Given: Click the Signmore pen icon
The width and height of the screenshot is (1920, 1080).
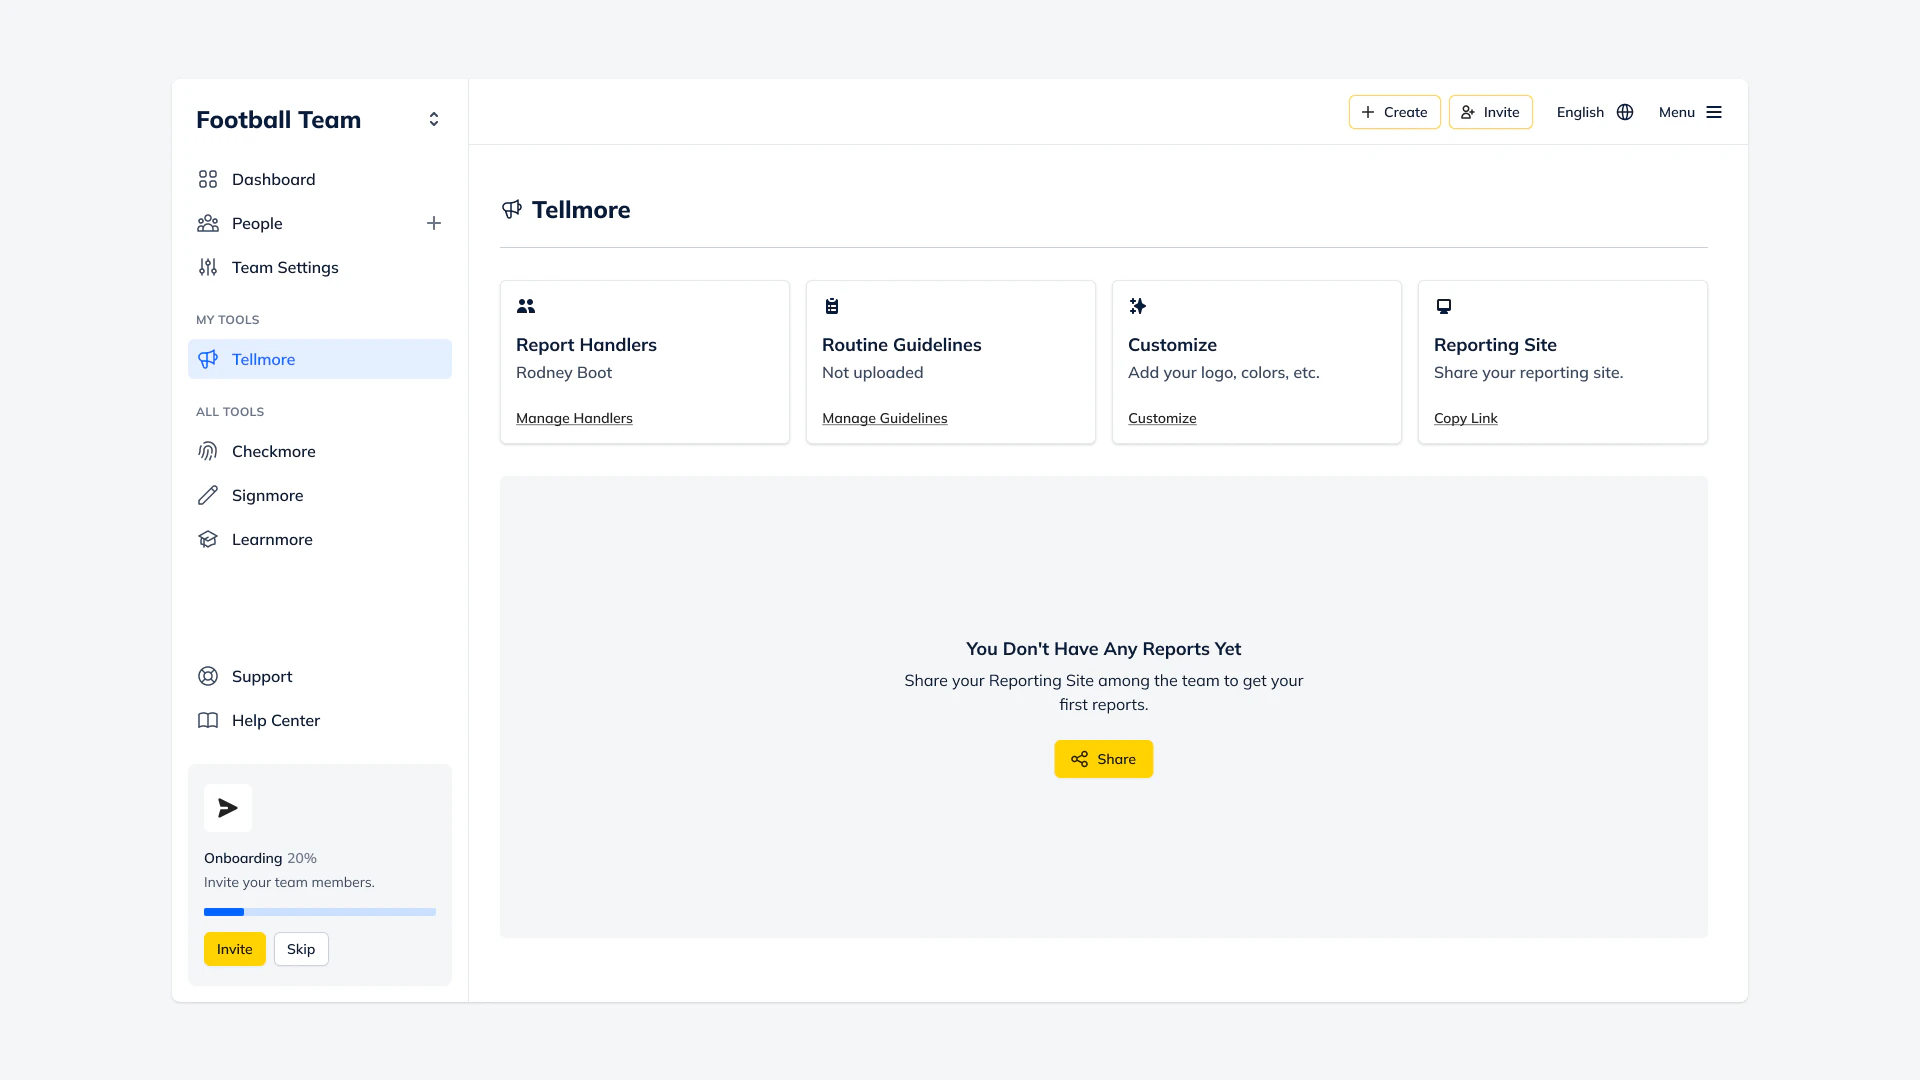Looking at the screenshot, I should [x=208, y=495].
